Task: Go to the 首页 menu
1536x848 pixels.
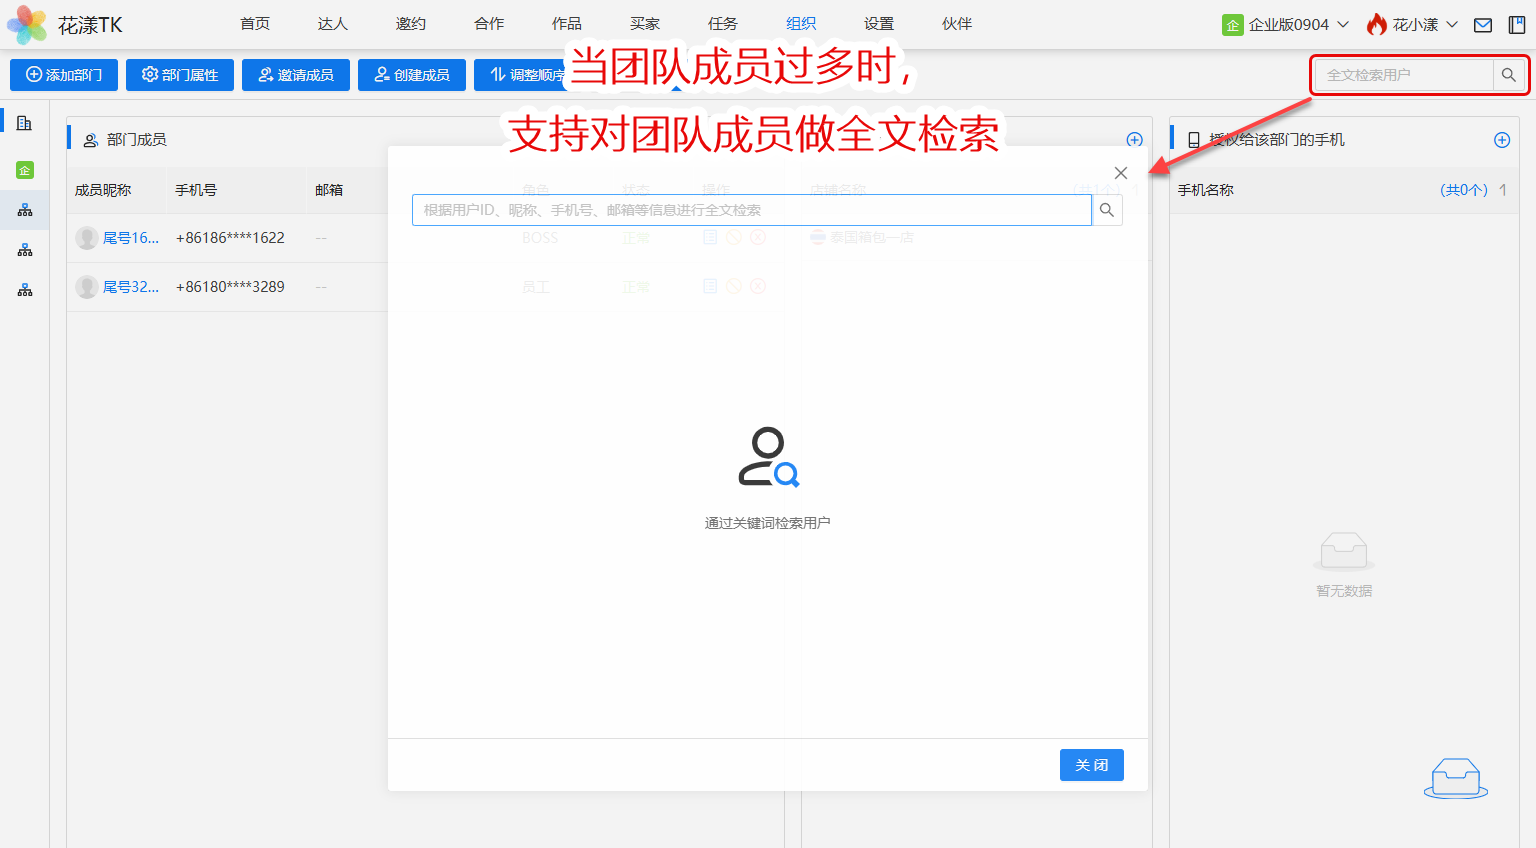Action: coord(255,24)
